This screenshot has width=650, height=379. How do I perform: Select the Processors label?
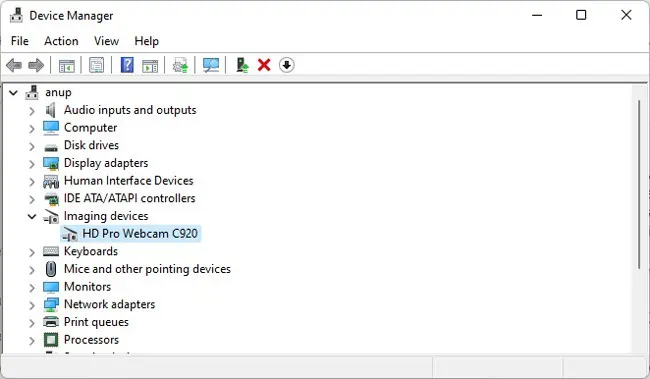click(92, 340)
